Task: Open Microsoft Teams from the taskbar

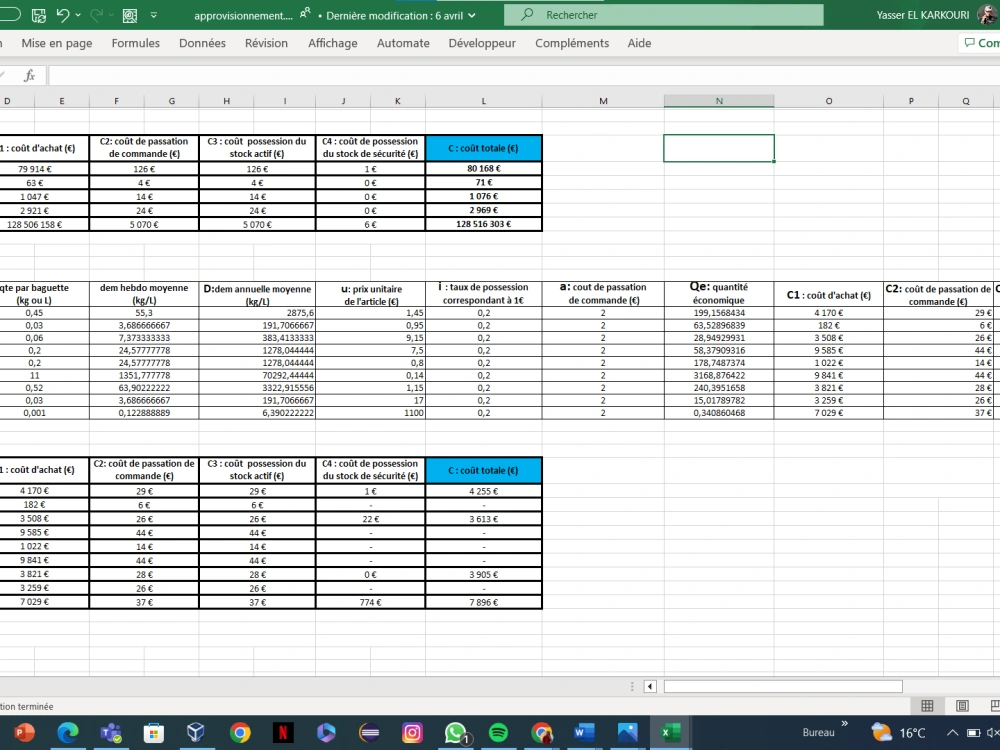Action: click(110, 733)
